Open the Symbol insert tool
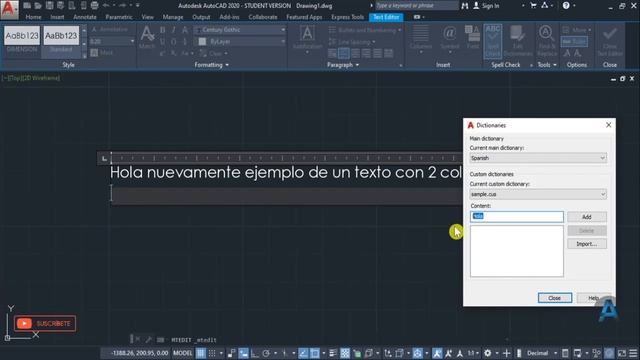This screenshot has height=360, width=640. tap(449, 39)
